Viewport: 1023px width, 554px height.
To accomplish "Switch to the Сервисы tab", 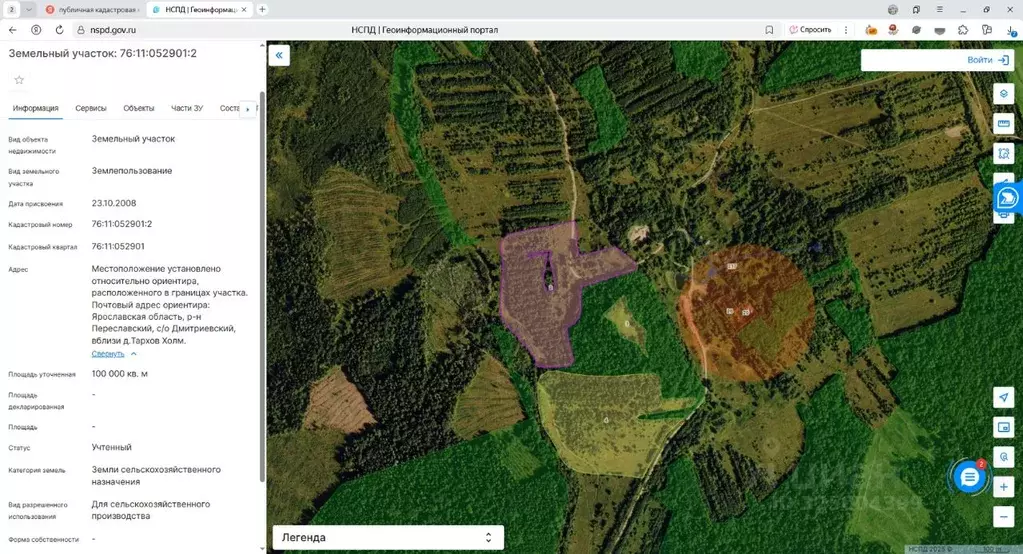I will click(91, 108).
